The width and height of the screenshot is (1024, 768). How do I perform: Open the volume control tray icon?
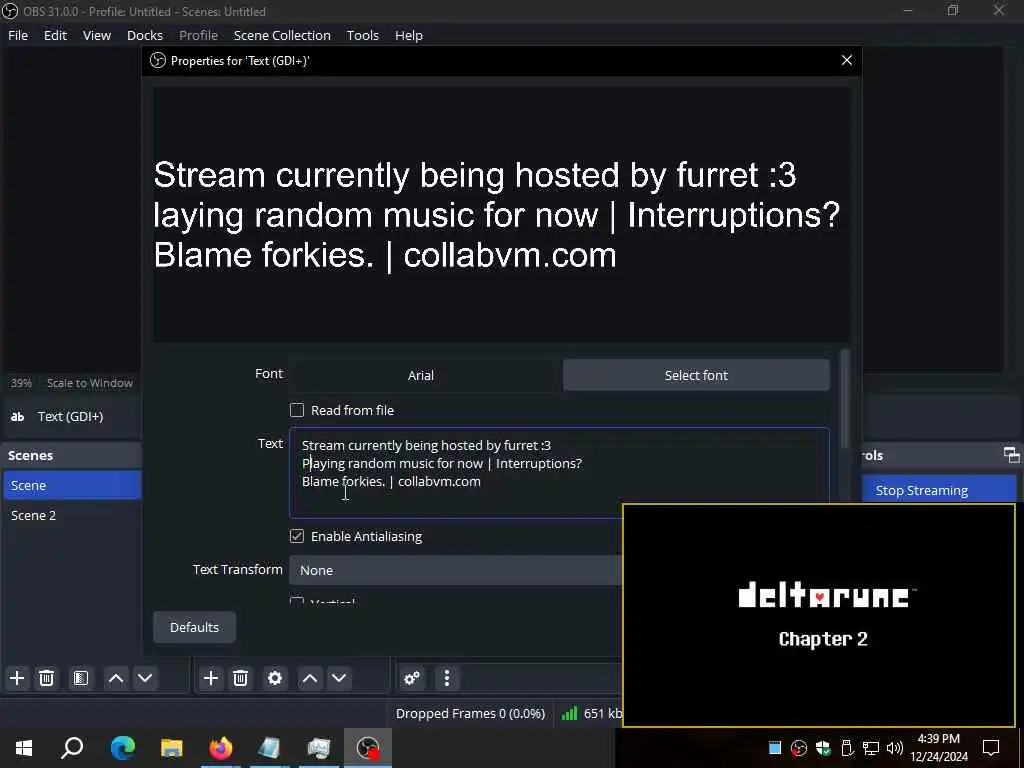coord(895,748)
